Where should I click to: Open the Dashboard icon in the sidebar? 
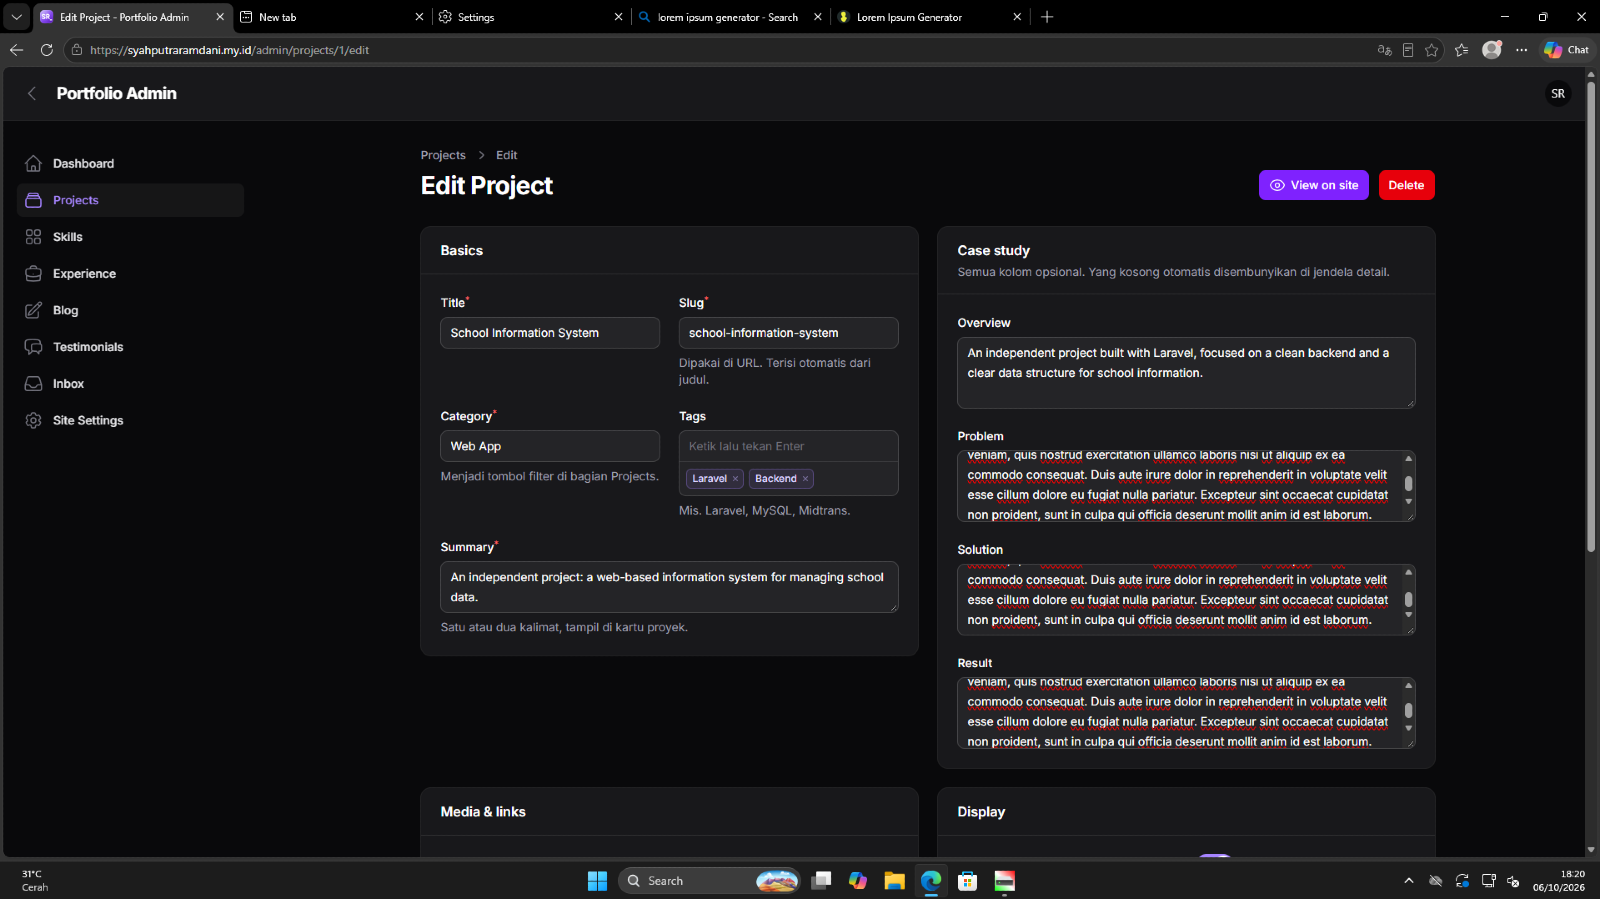[x=33, y=163]
